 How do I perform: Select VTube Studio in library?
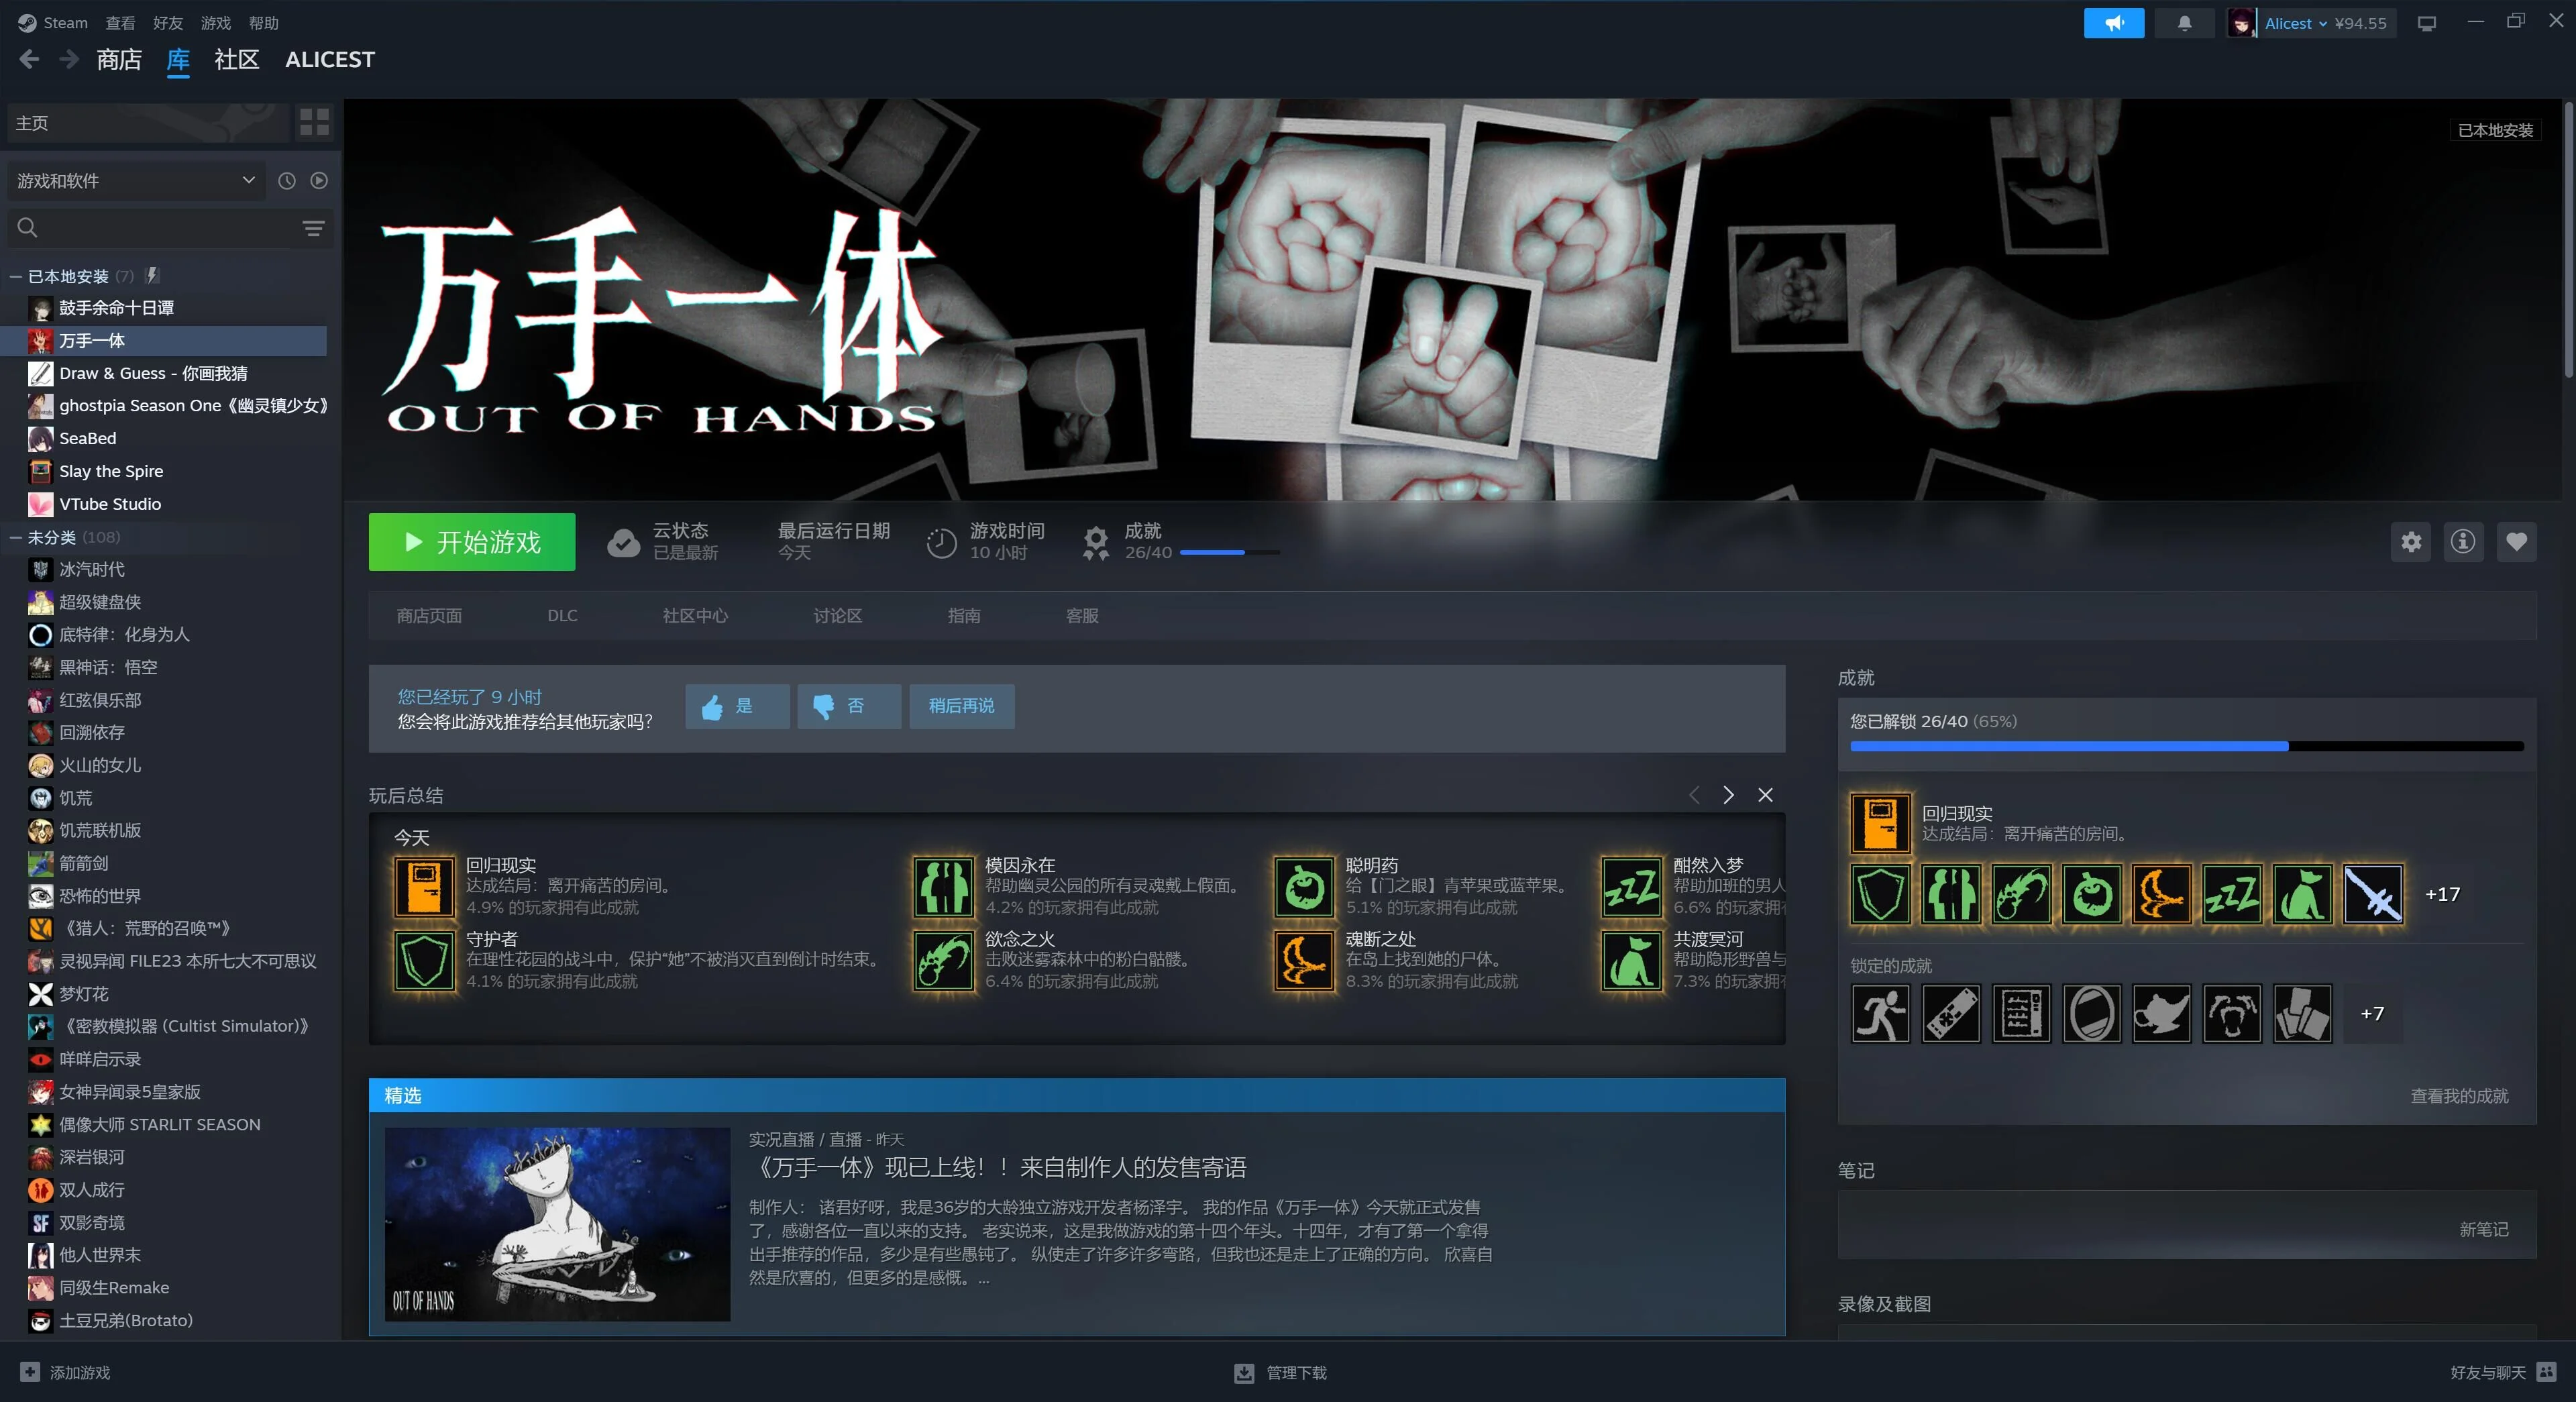[x=109, y=504]
